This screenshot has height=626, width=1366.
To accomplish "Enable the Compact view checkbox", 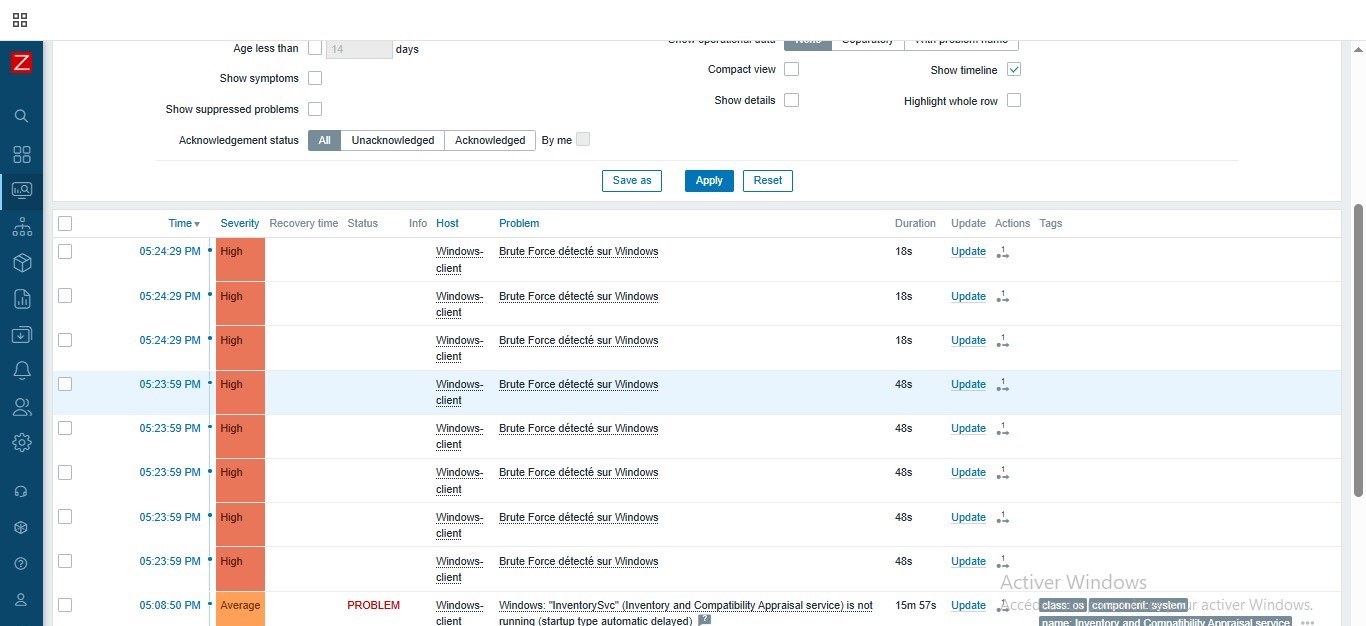I will click(x=791, y=69).
